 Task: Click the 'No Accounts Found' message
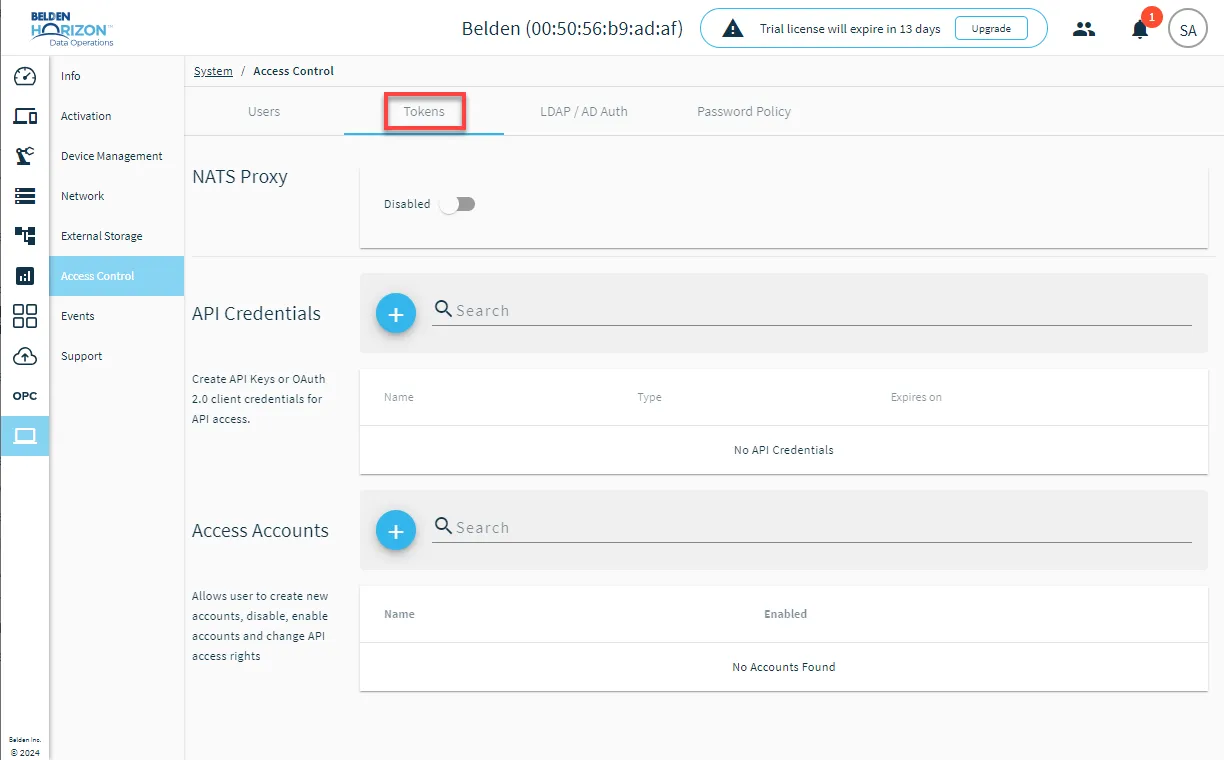click(x=784, y=667)
